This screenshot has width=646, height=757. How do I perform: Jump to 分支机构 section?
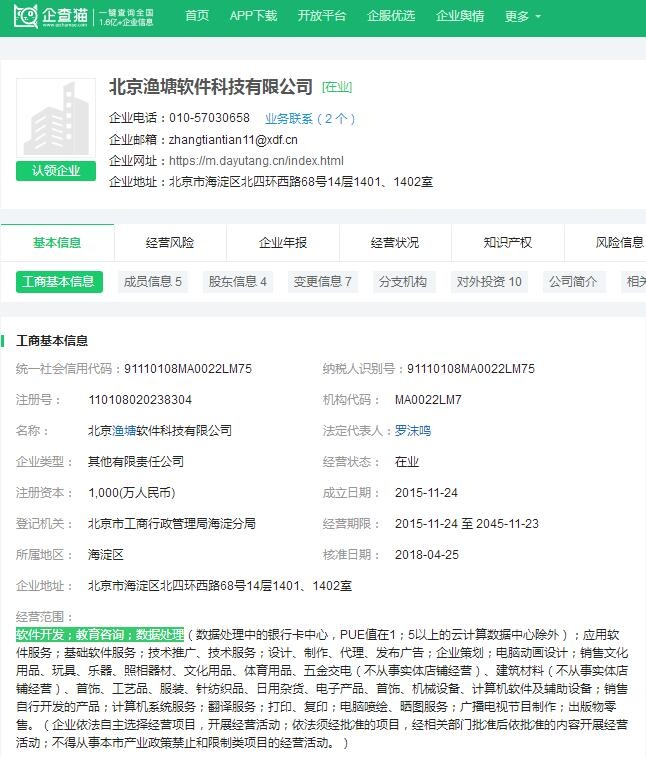coord(403,282)
